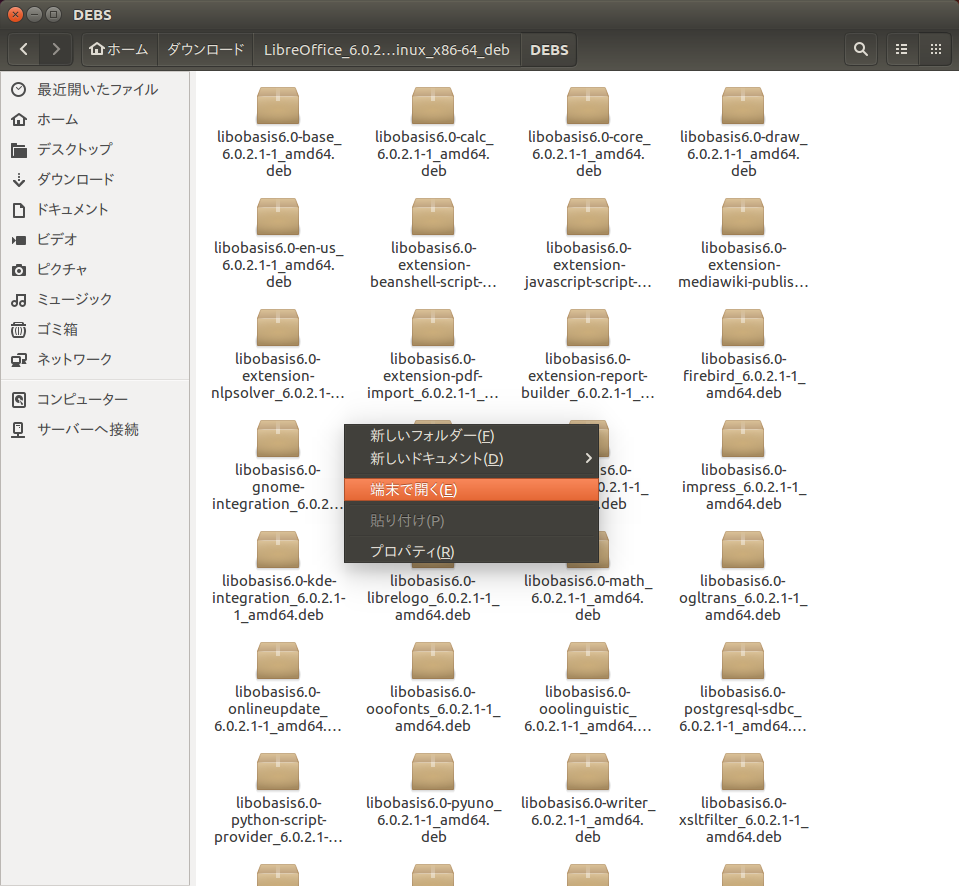
Task: Switch to icon grid view
Action: point(936,49)
